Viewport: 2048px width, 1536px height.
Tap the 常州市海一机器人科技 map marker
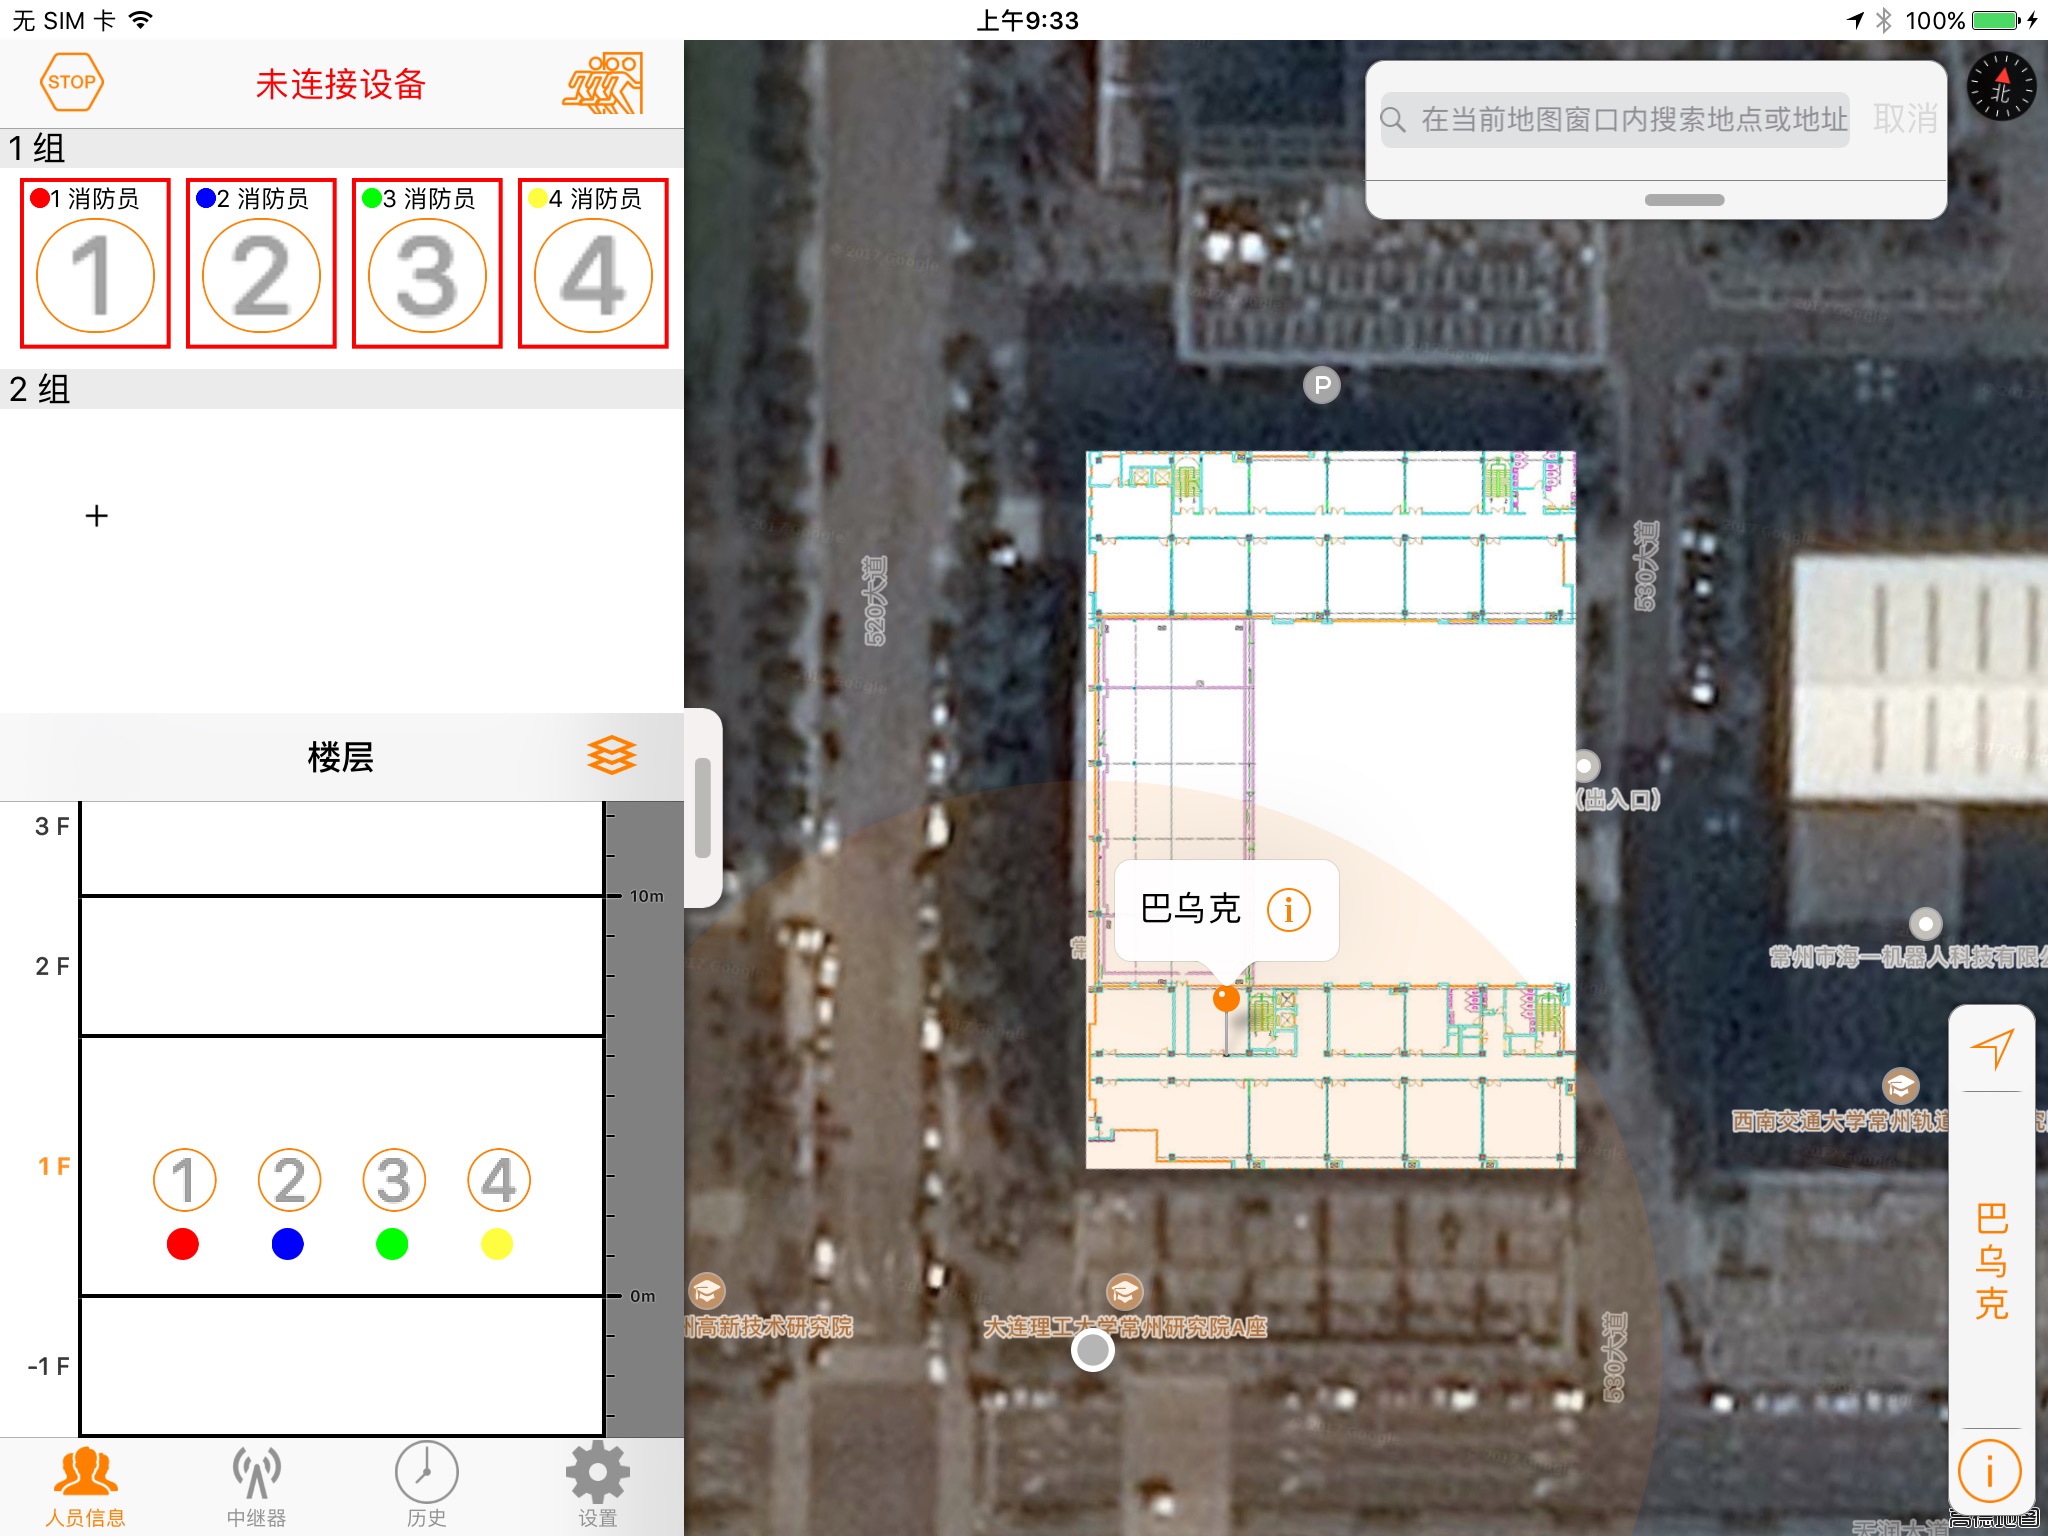coord(1926,923)
